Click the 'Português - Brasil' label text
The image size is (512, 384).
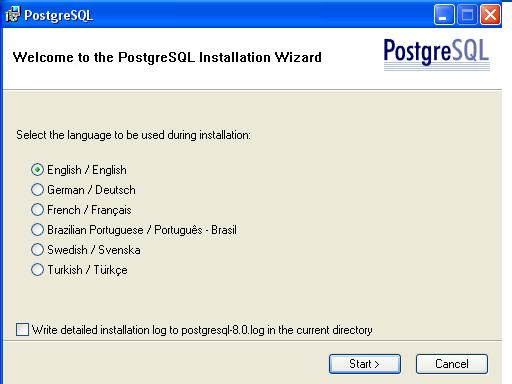195,230
